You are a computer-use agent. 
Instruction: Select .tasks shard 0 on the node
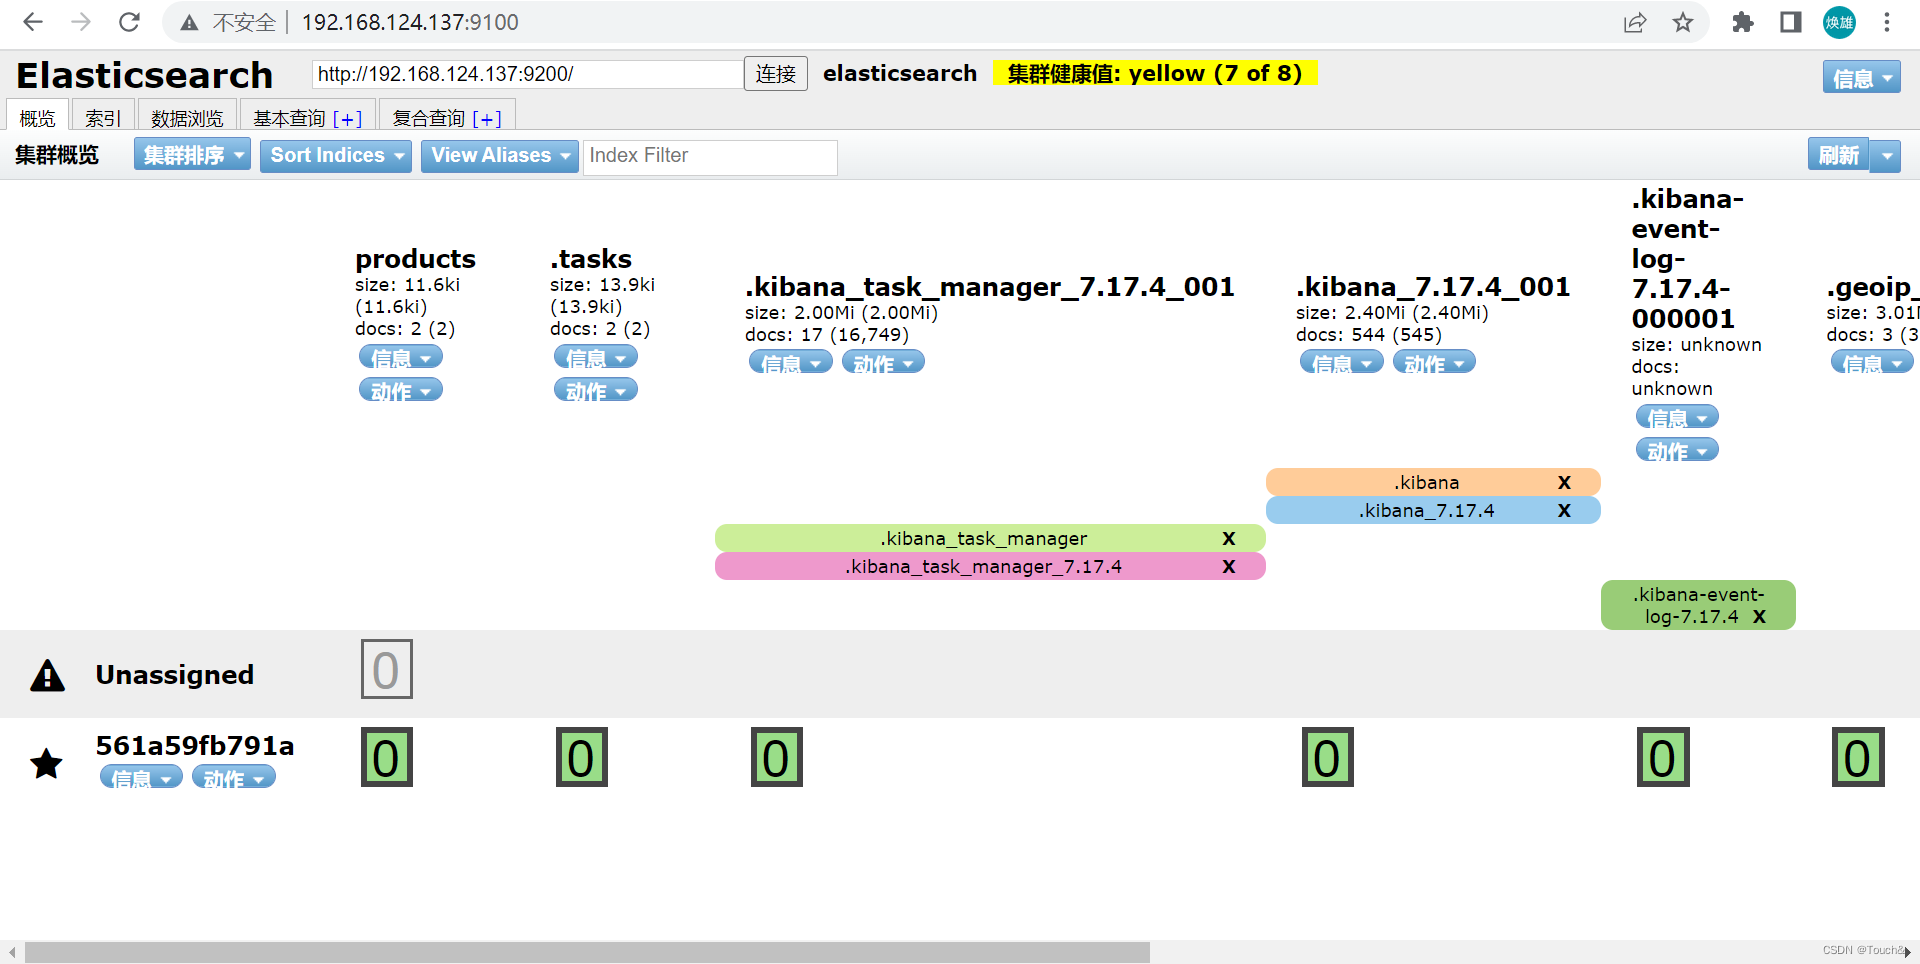[x=581, y=757]
